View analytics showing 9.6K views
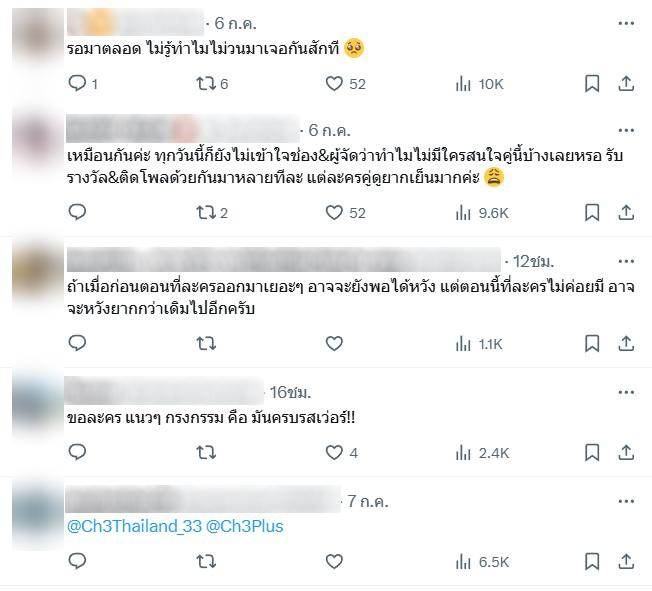Screen dimensions: 652x591 (482, 213)
